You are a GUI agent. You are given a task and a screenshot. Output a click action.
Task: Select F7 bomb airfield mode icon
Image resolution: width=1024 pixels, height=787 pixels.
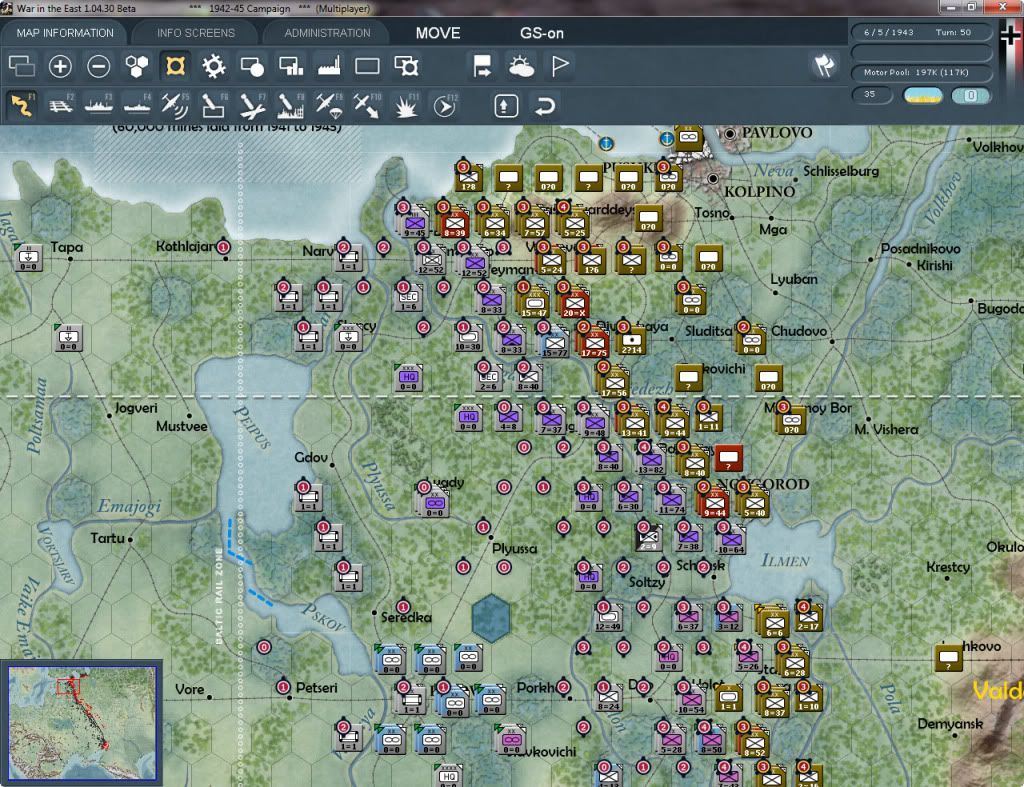click(x=252, y=105)
